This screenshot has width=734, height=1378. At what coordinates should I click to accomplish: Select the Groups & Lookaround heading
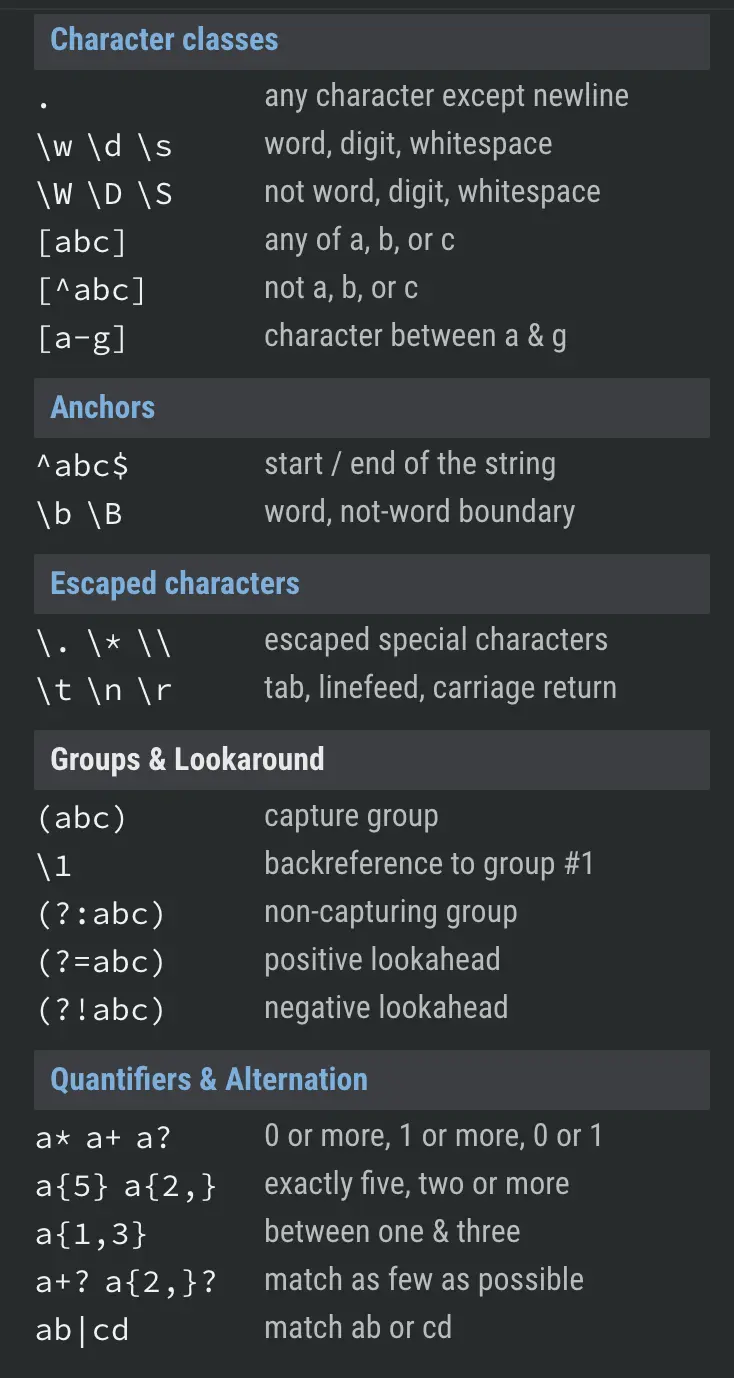point(372,760)
